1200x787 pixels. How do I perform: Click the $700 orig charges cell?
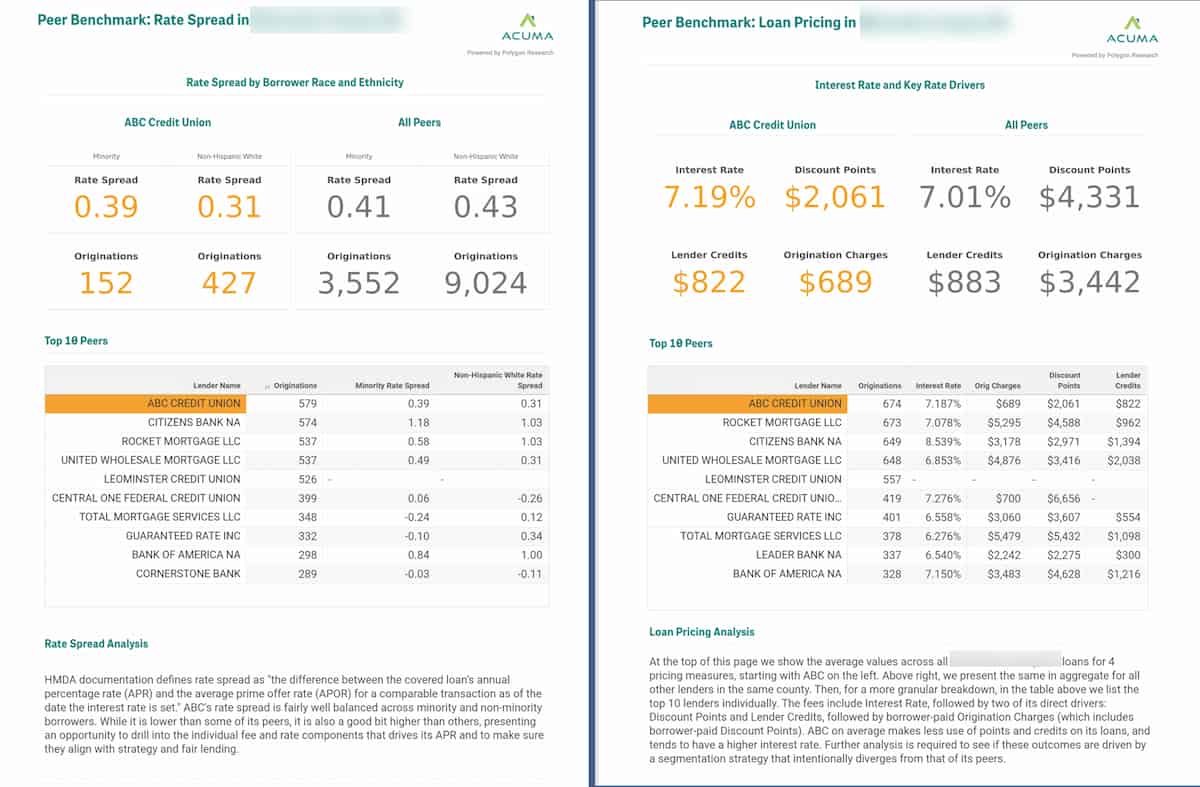(1009, 498)
